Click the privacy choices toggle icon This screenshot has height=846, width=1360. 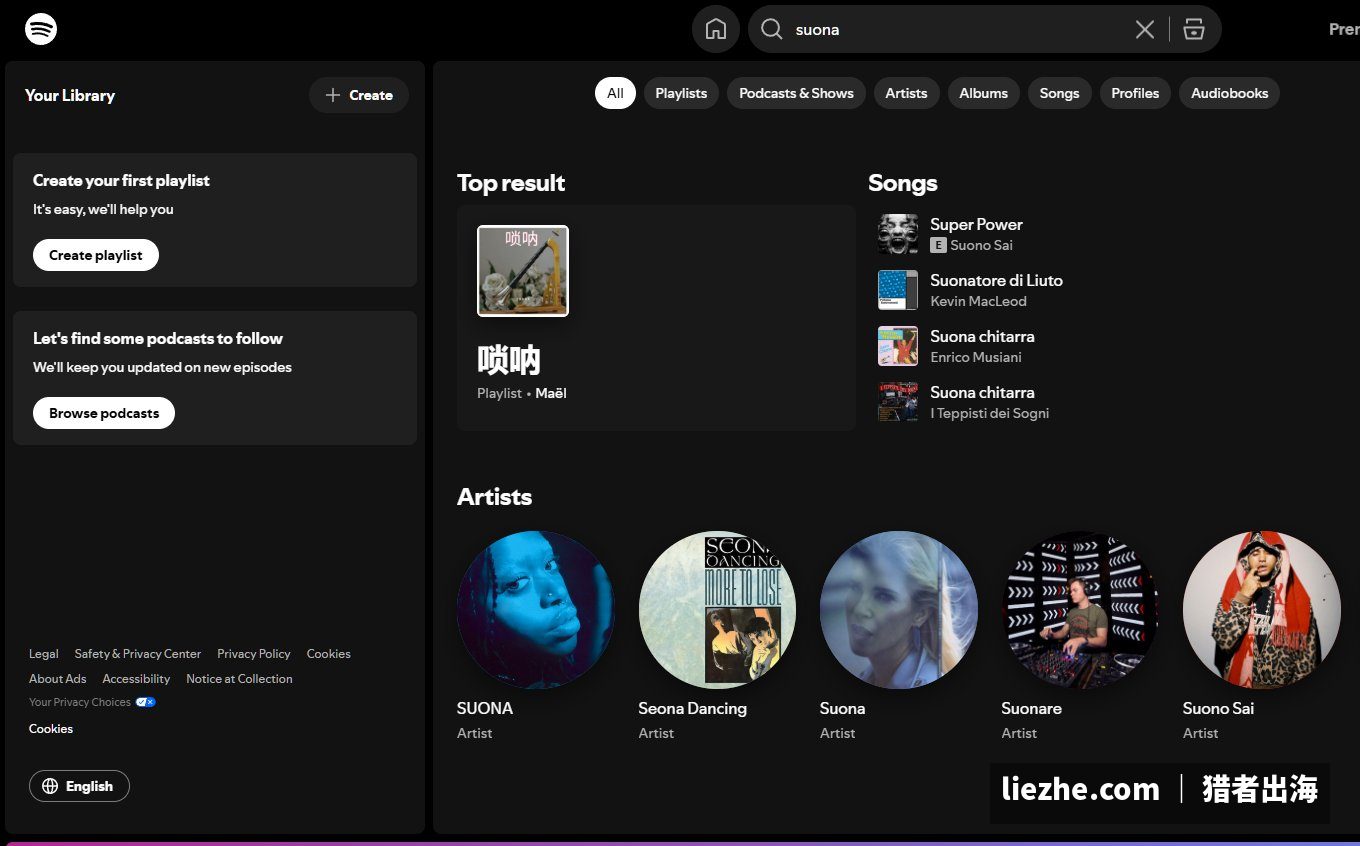coord(146,702)
